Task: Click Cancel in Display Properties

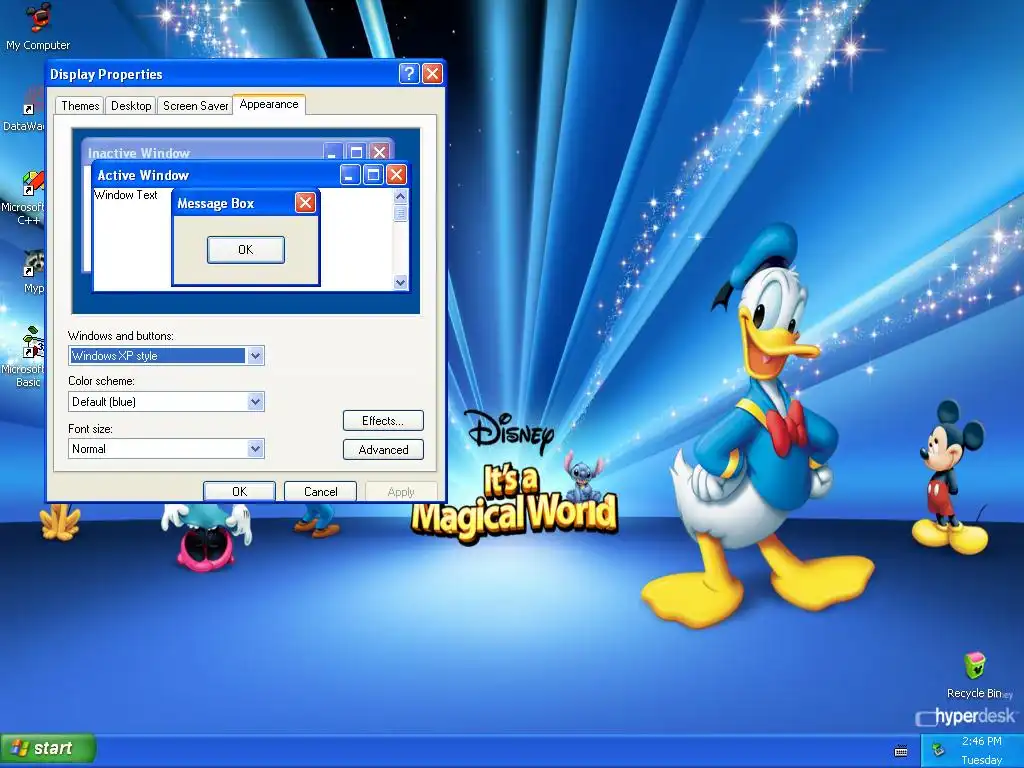Action: pyautogui.click(x=321, y=491)
